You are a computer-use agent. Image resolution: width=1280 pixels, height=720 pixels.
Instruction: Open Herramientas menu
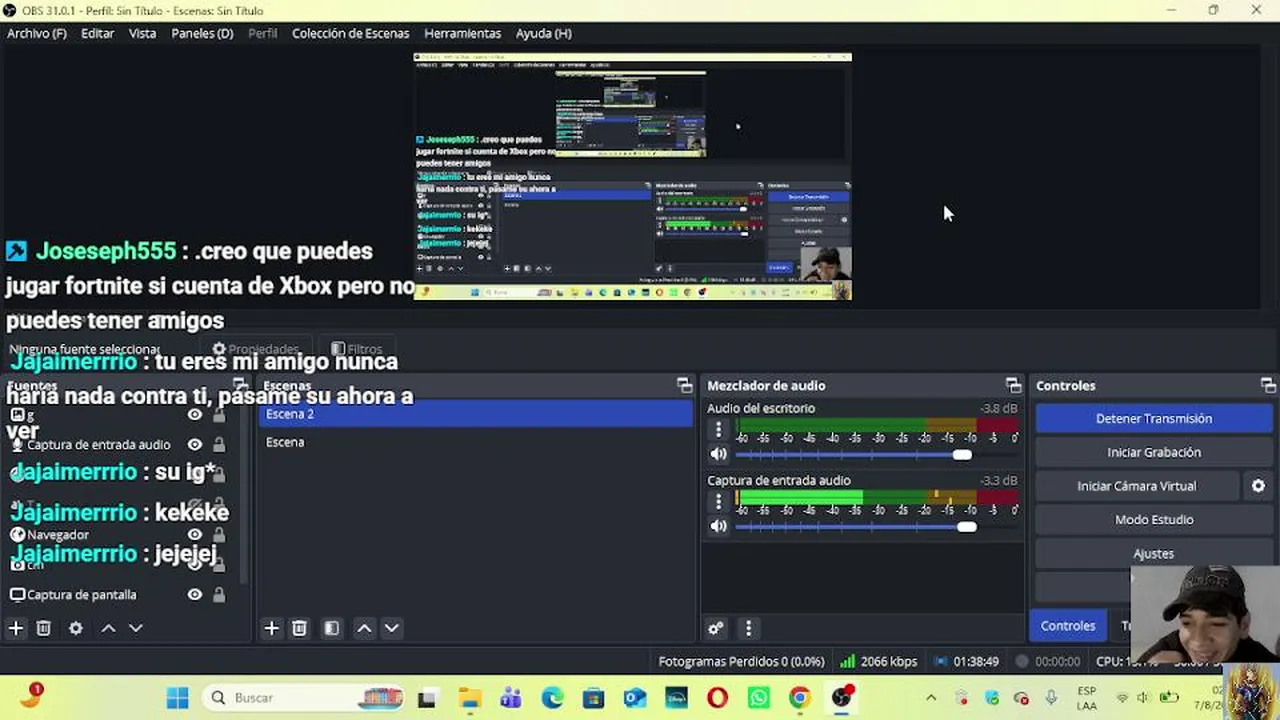[x=462, y=33]
